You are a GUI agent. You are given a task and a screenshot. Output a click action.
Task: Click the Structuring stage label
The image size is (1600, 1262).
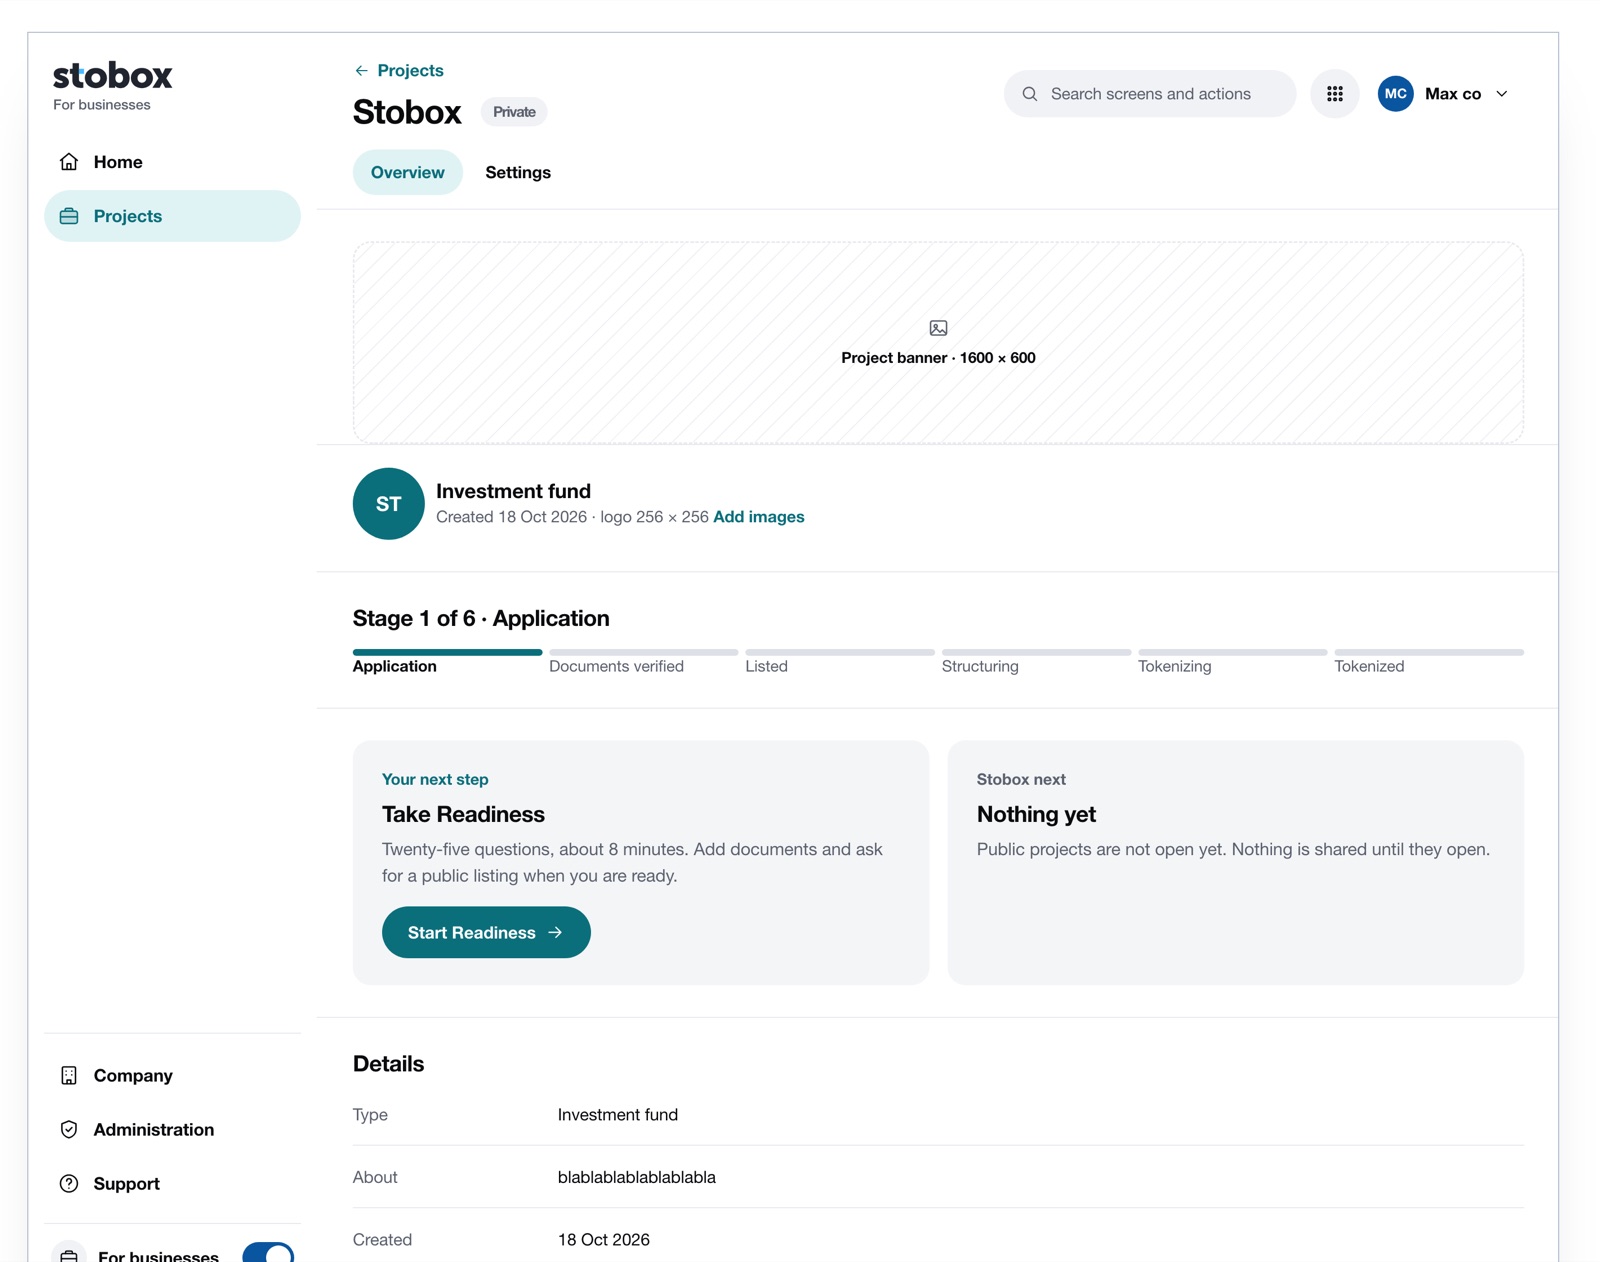[x=980, y=666]
